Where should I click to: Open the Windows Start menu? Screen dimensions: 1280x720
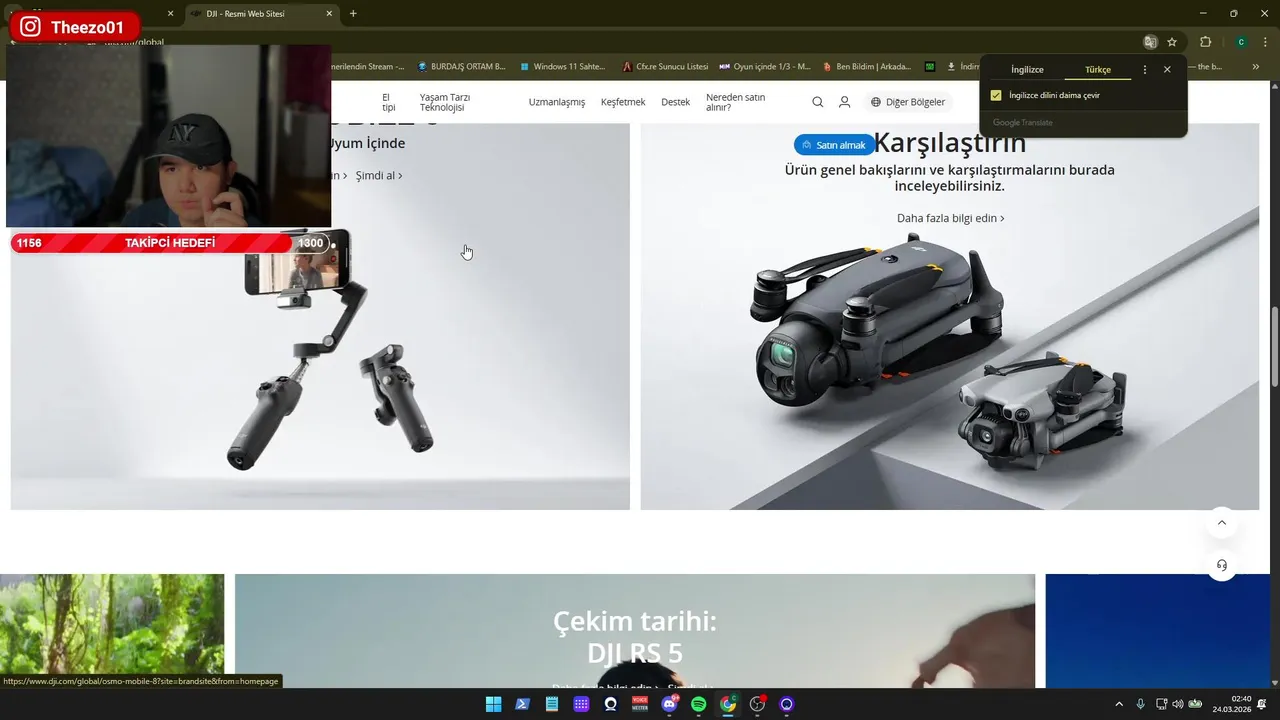[x=493, y=704]
